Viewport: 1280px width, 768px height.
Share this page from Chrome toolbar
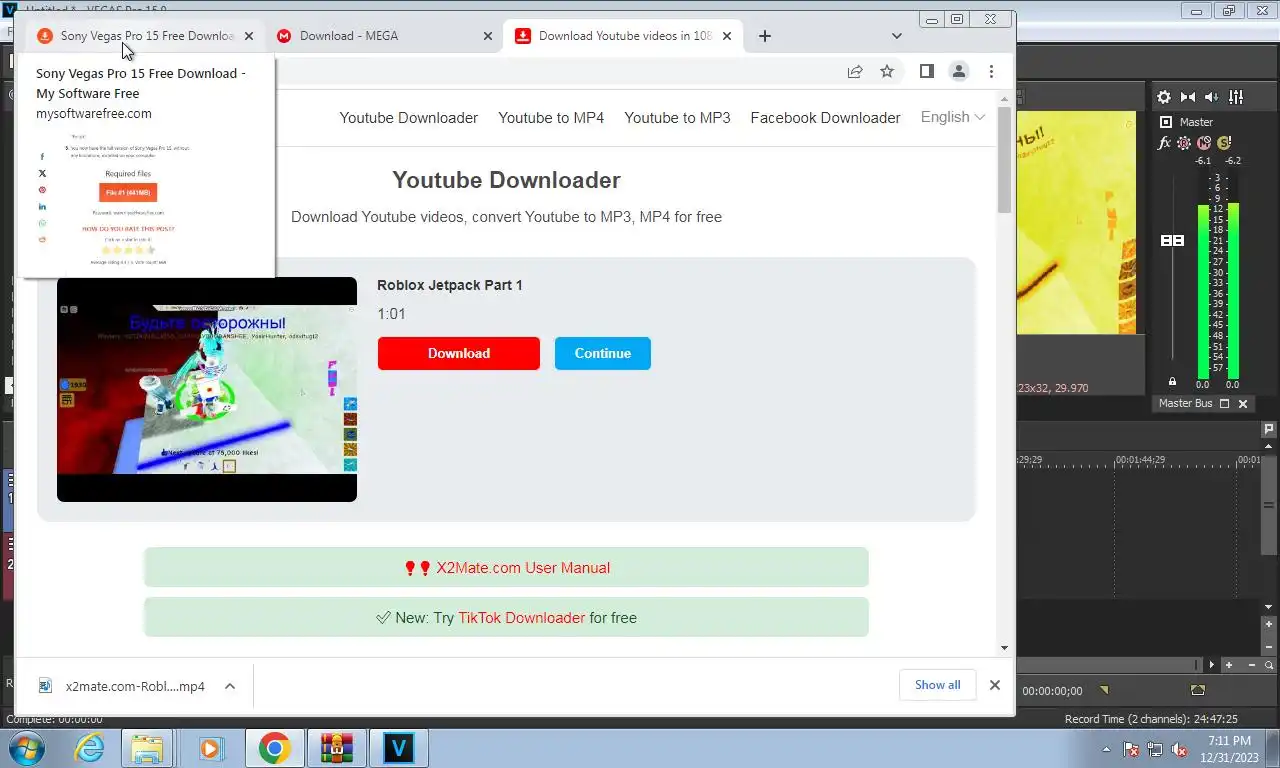pos(855,71)
